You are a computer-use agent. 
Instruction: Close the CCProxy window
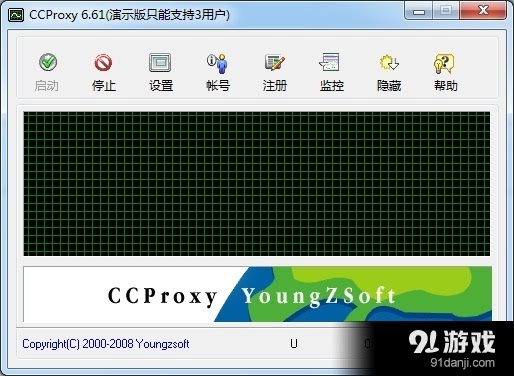click(x=483, y=11)
